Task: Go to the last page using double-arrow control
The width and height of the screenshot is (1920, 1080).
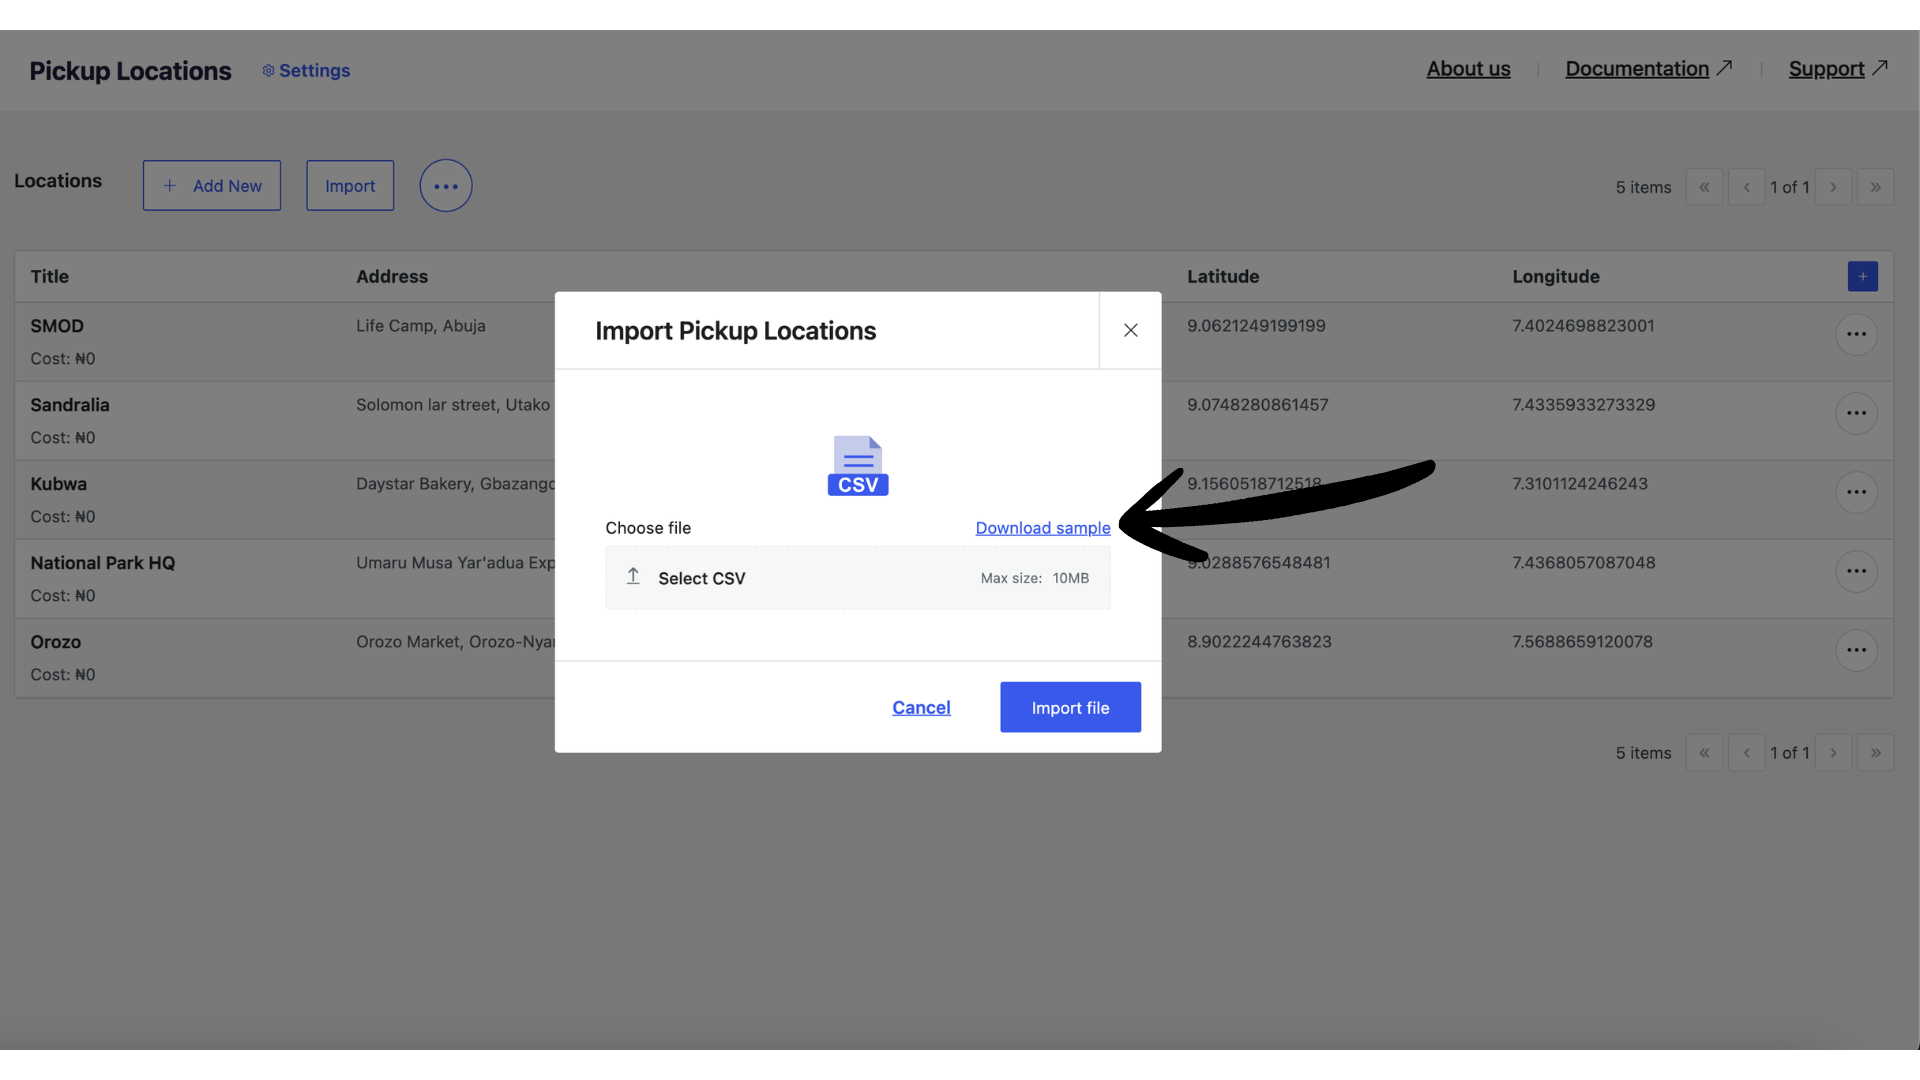Action: [x=1875, y=186]
